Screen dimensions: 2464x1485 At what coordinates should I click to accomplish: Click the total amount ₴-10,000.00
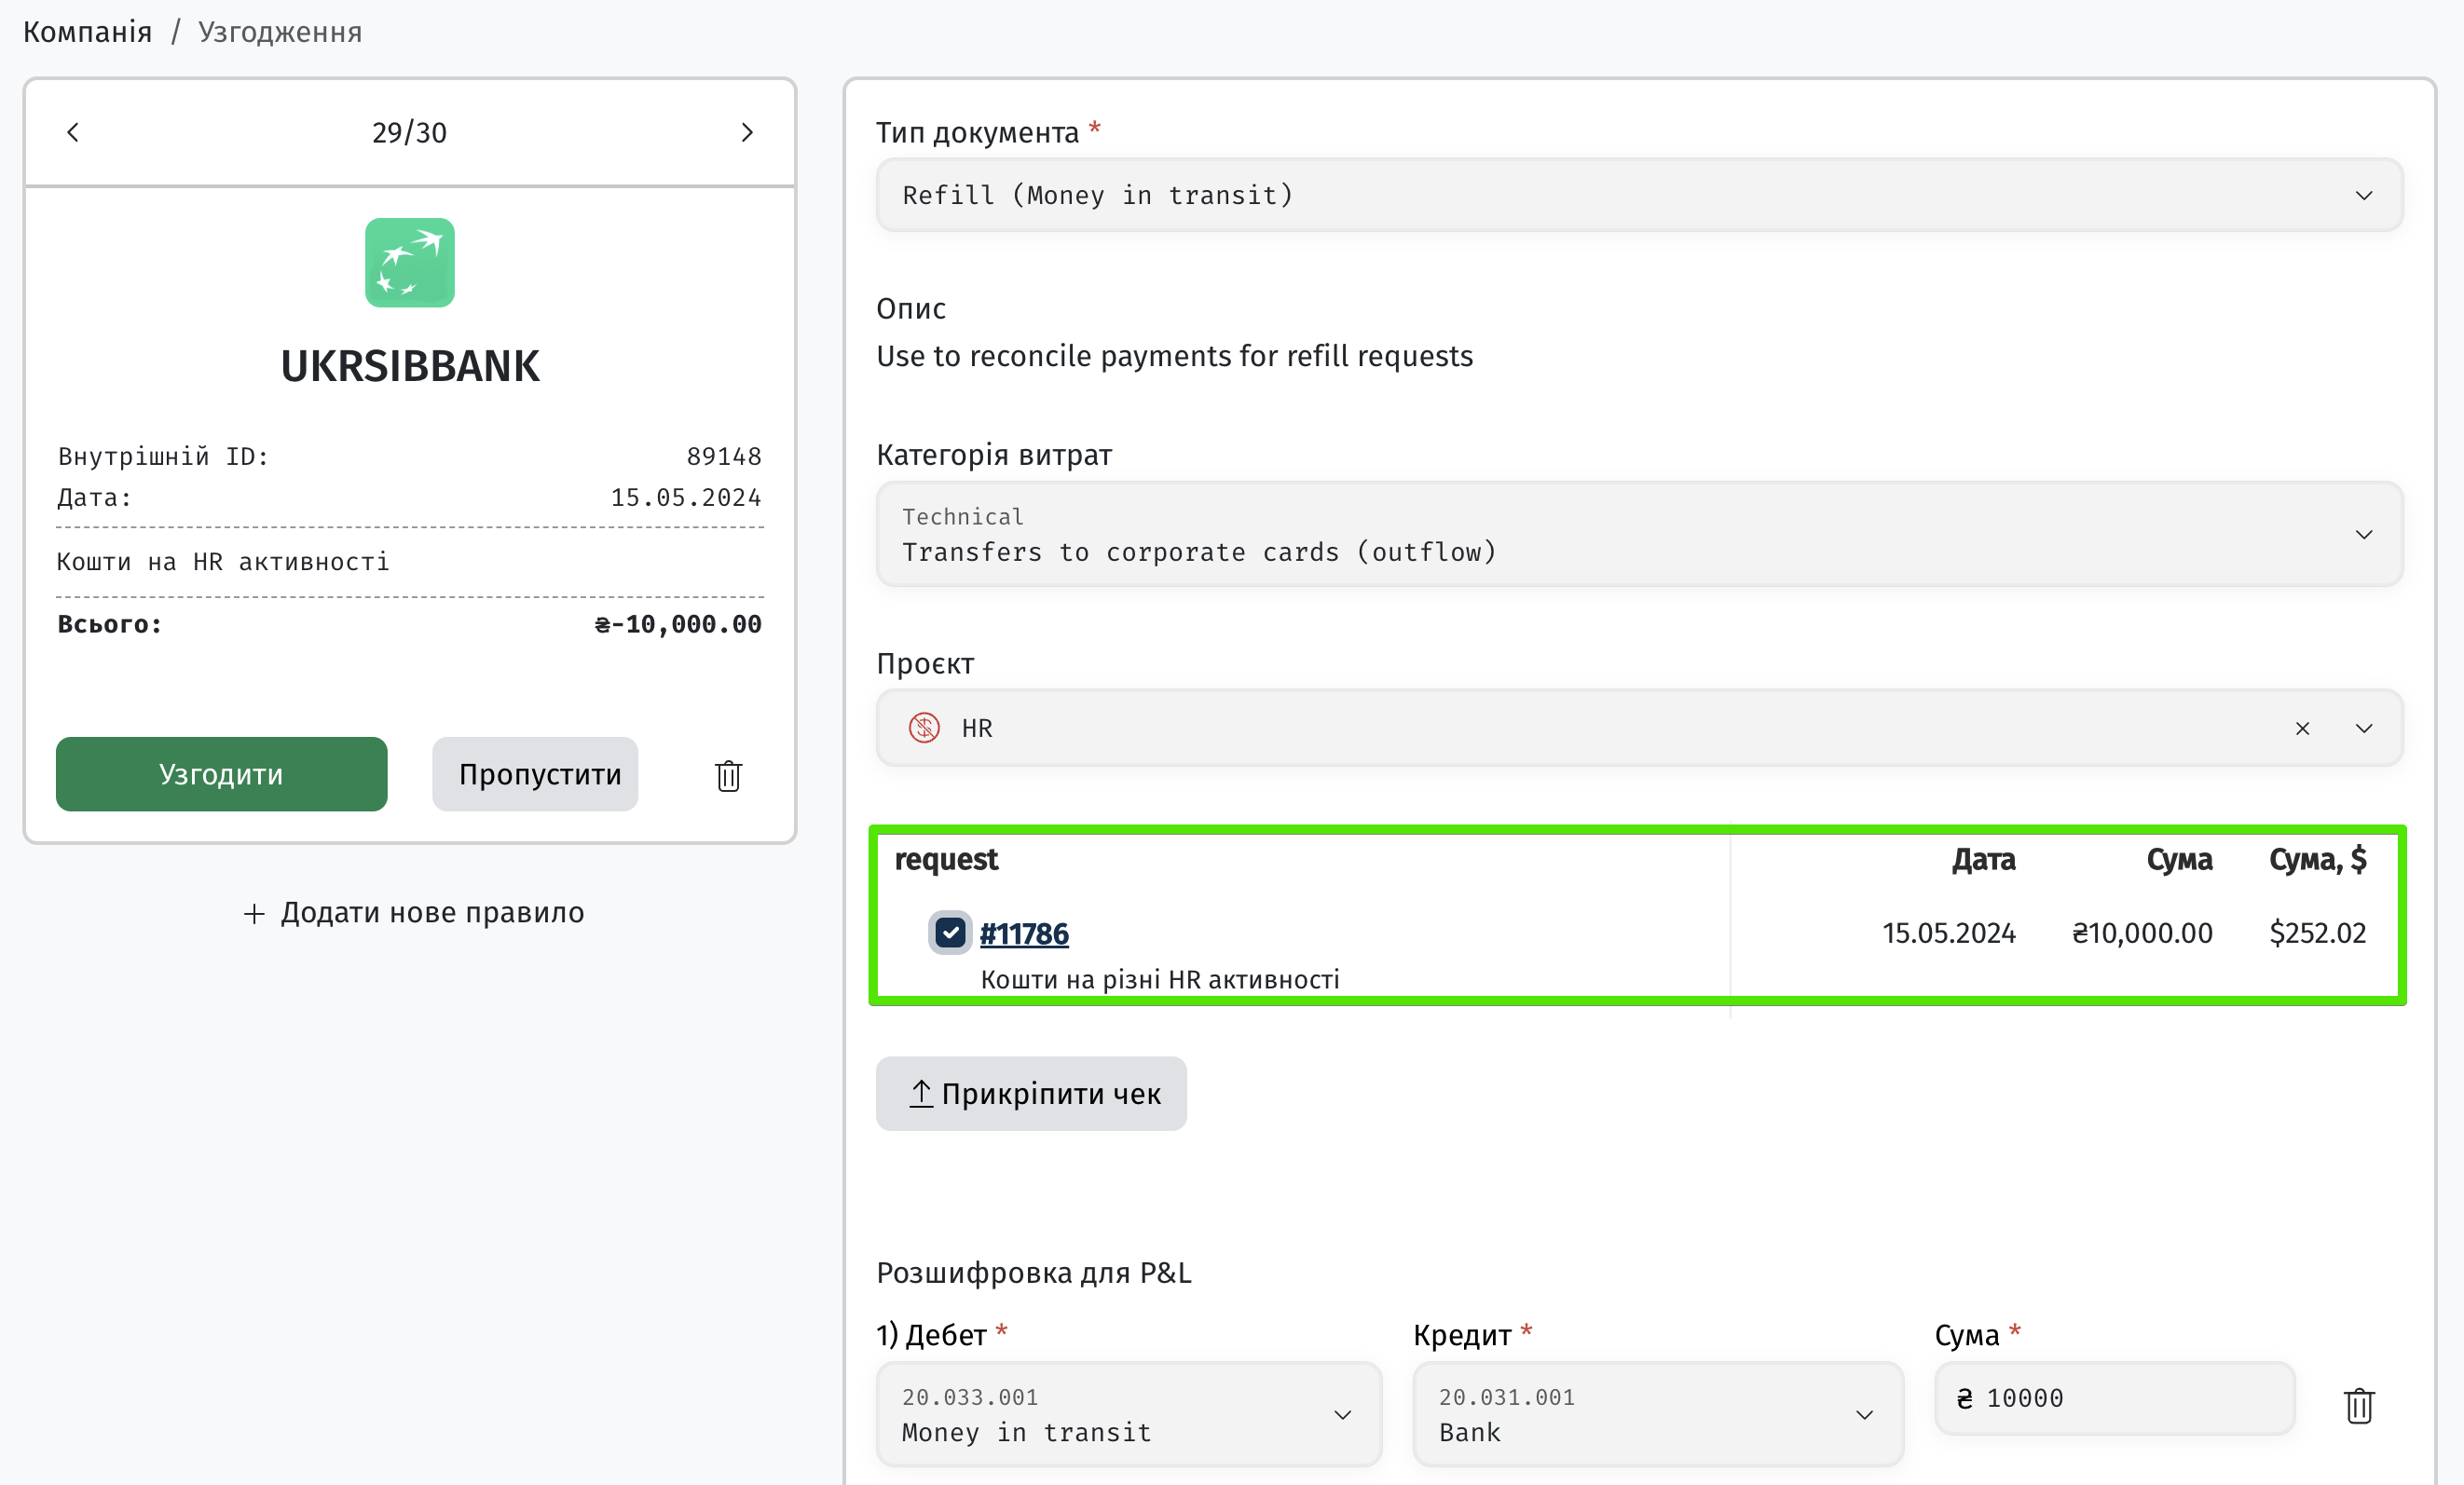pos(678,624)
